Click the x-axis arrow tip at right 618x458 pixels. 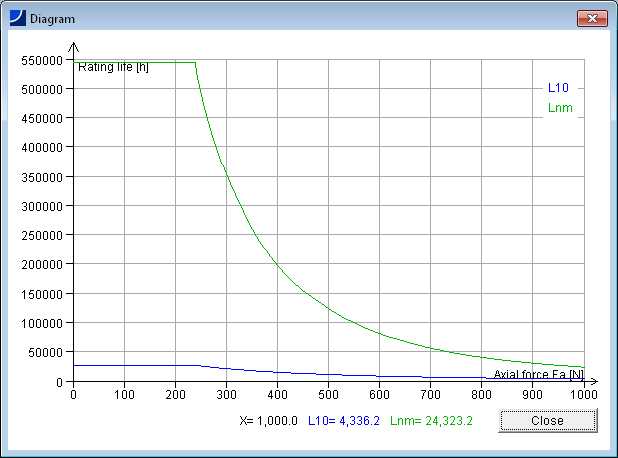[596, 381]
